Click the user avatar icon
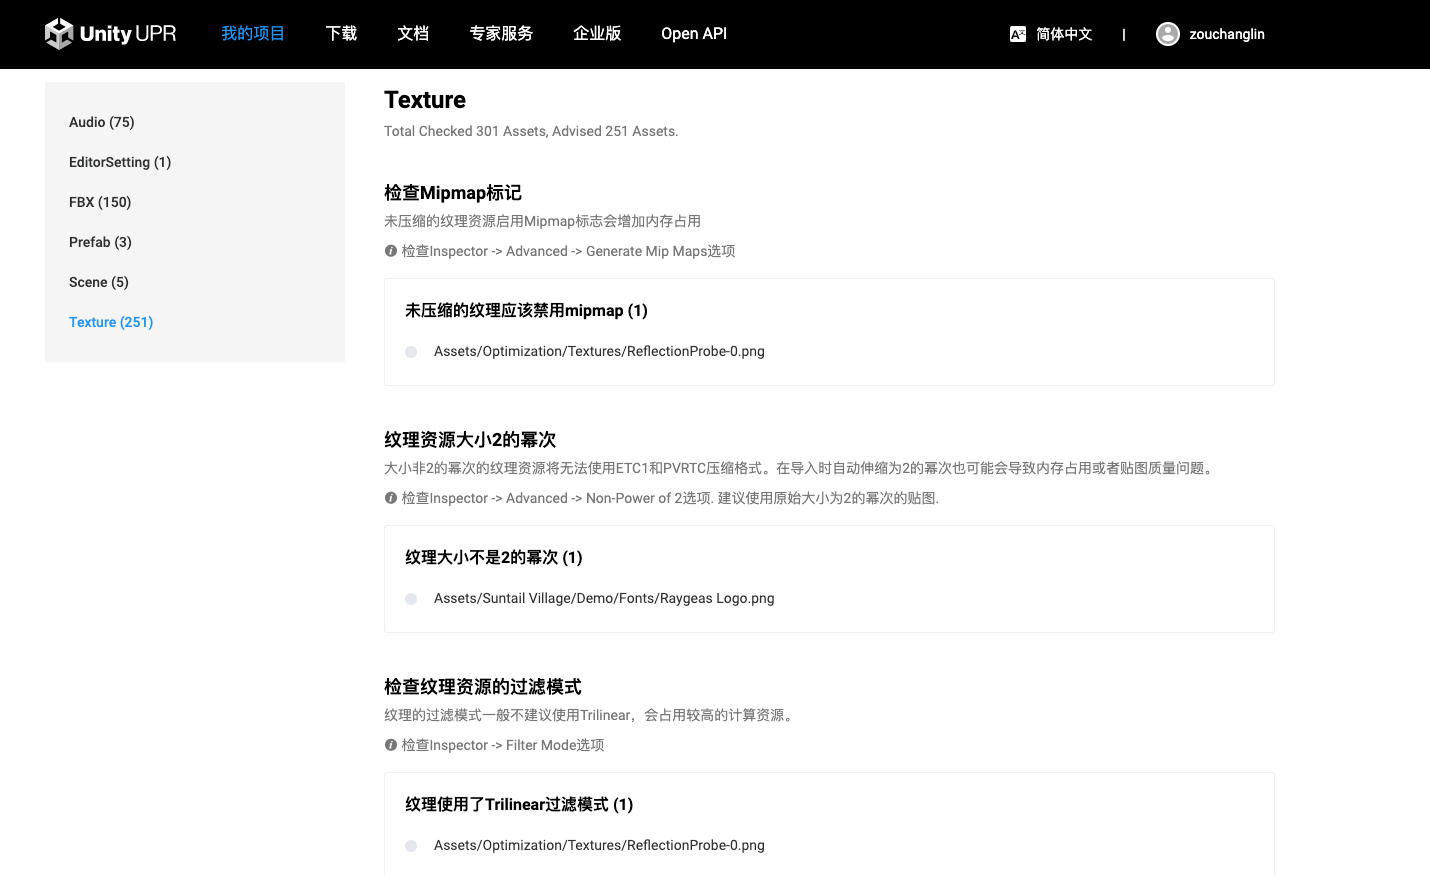This screenshot has height=875, width=1430. (1167, 34)
